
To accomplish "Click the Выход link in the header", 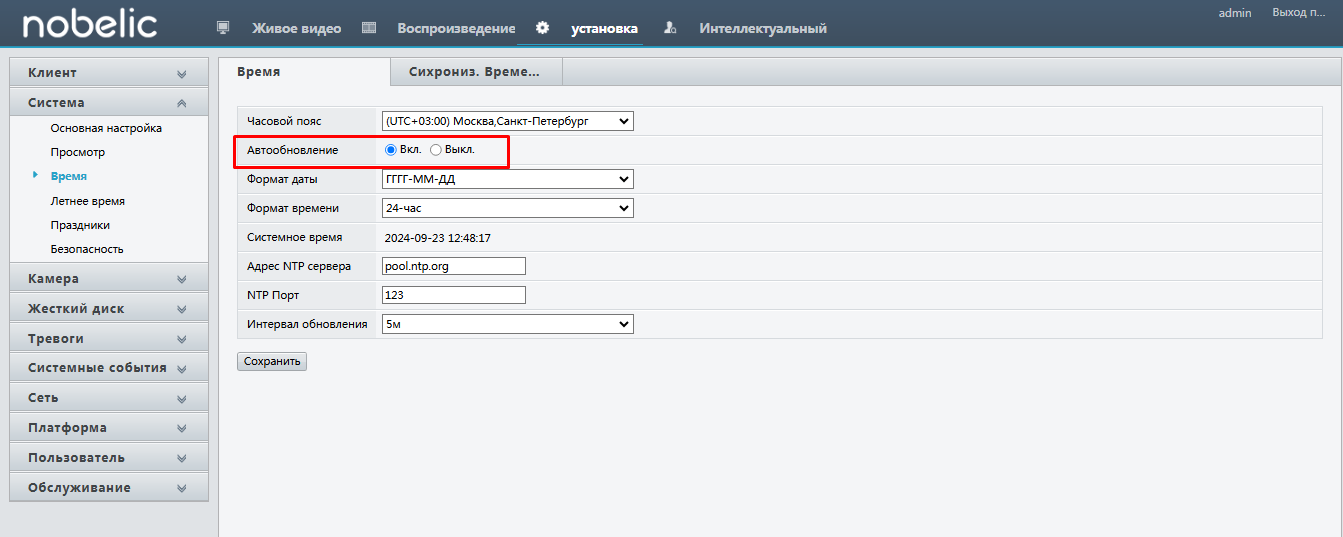I will tap(1298, 12).
